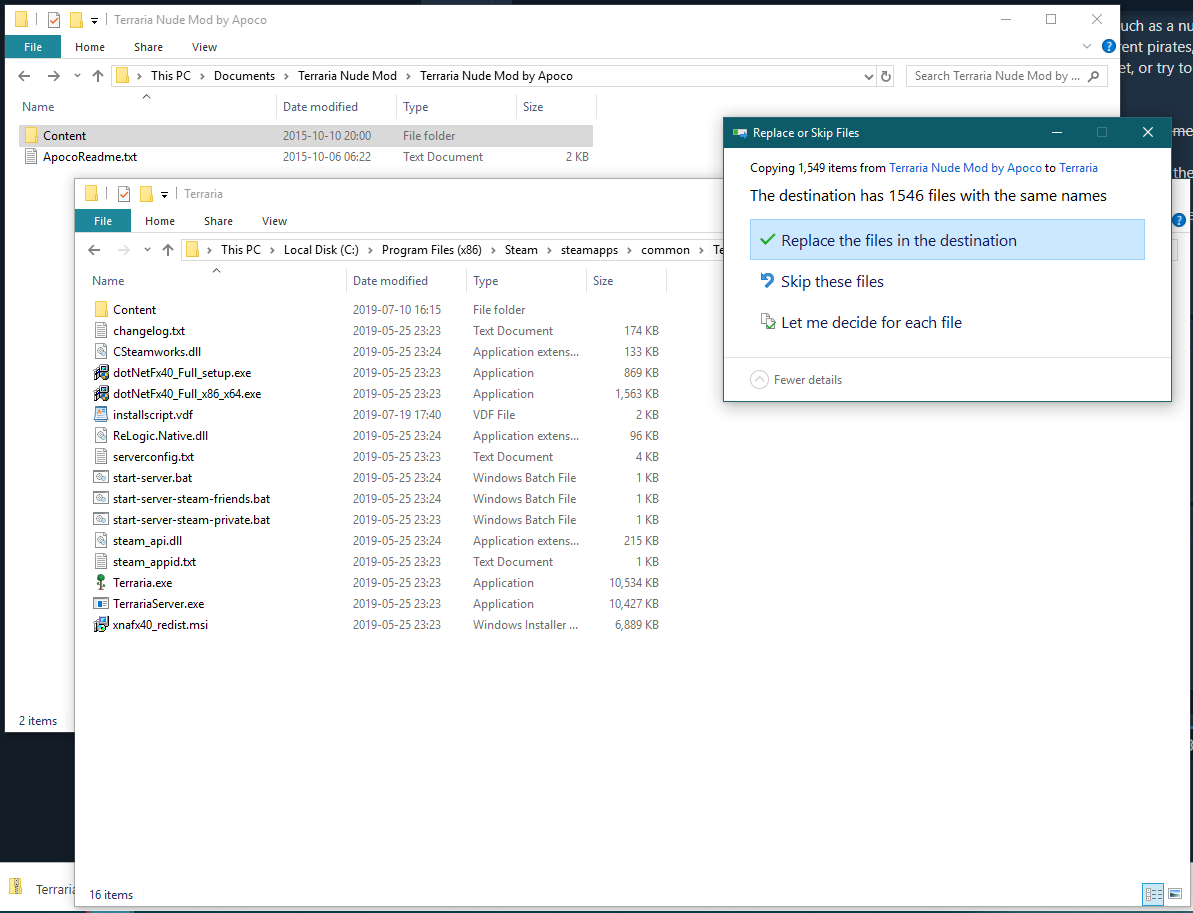1193x913 pixels.
Task: Click the refresh button in back window address bar
Action: pyautogui.click(x=886, y=76)
